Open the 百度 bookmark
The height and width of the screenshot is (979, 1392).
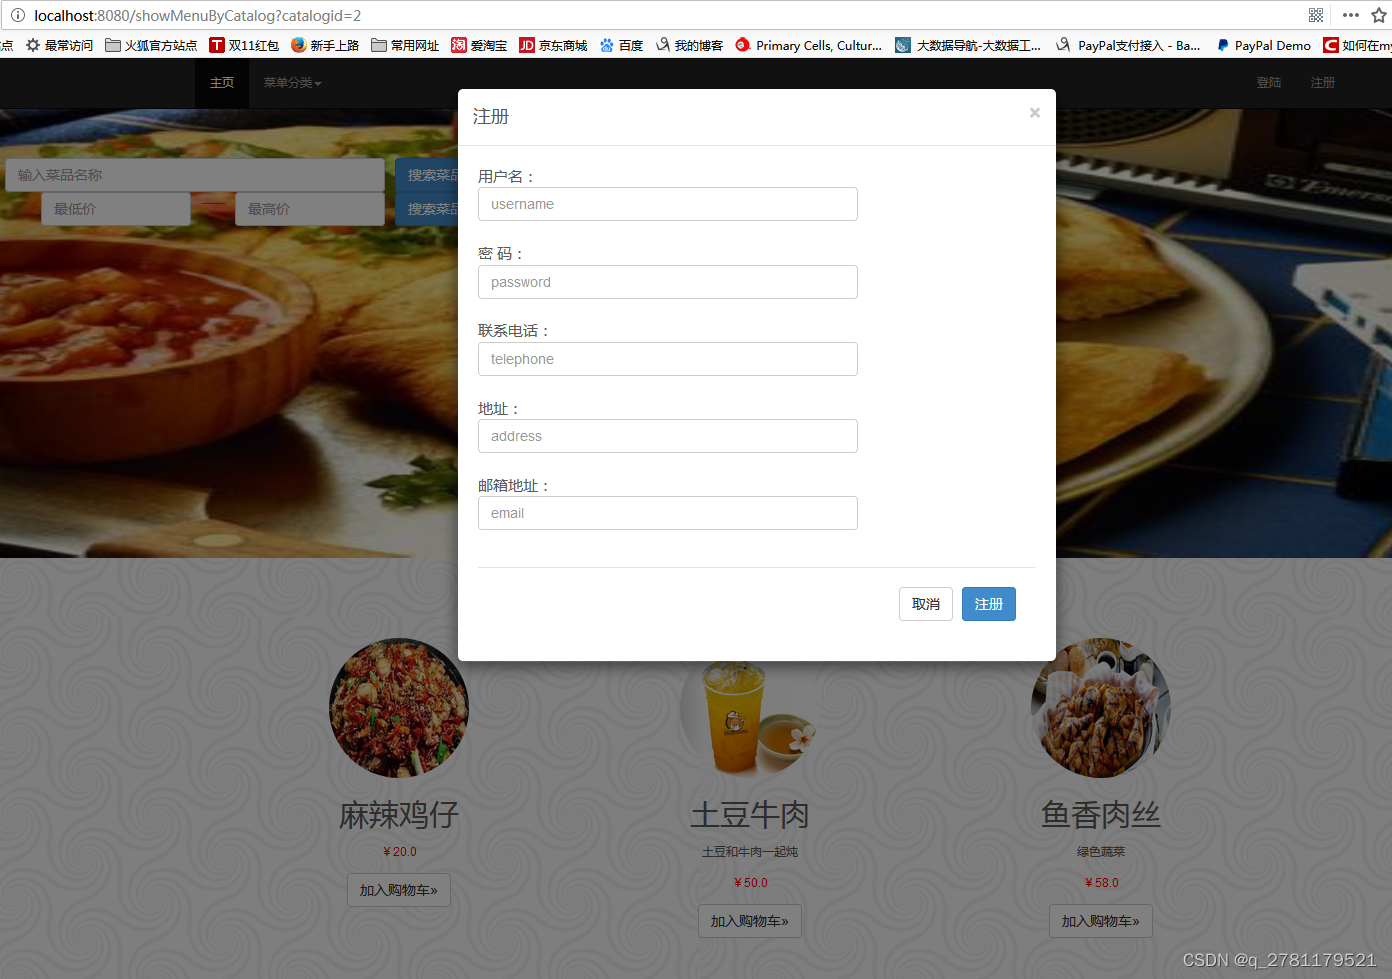click(x=621, y=45)
